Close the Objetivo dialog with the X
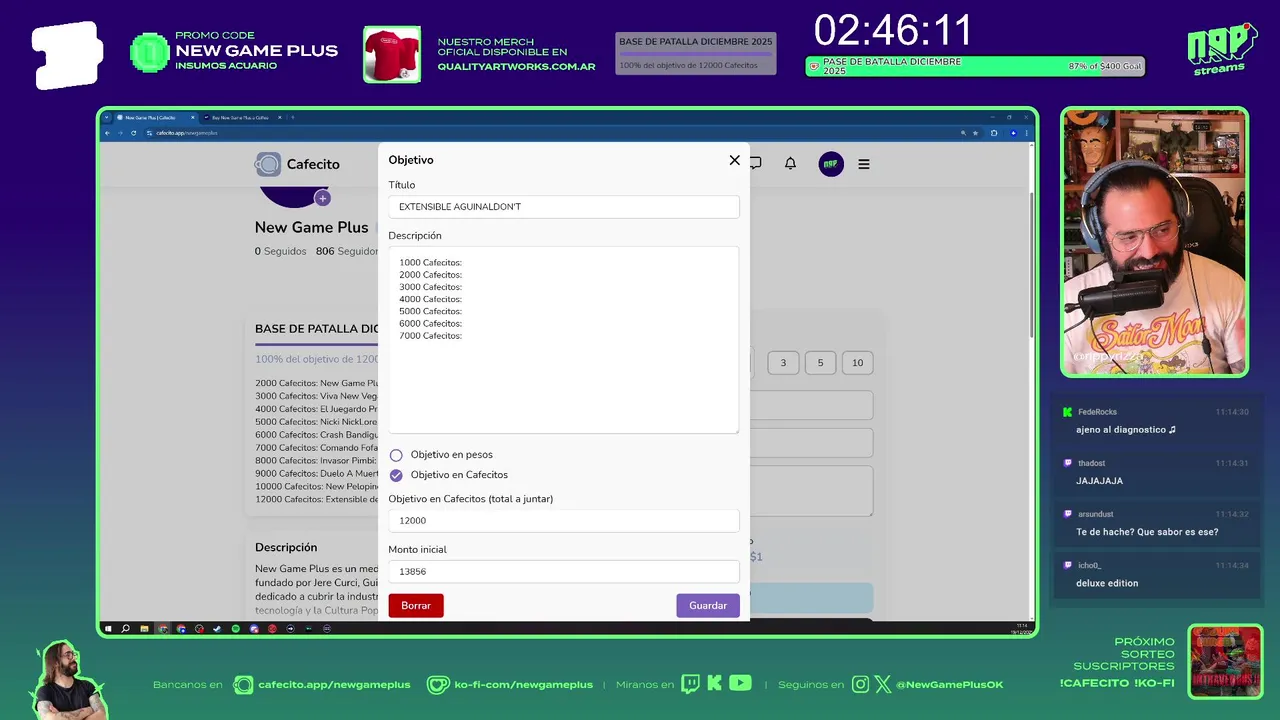The height and width of the screenshot is (720, 1280). (x=734, y=160)
